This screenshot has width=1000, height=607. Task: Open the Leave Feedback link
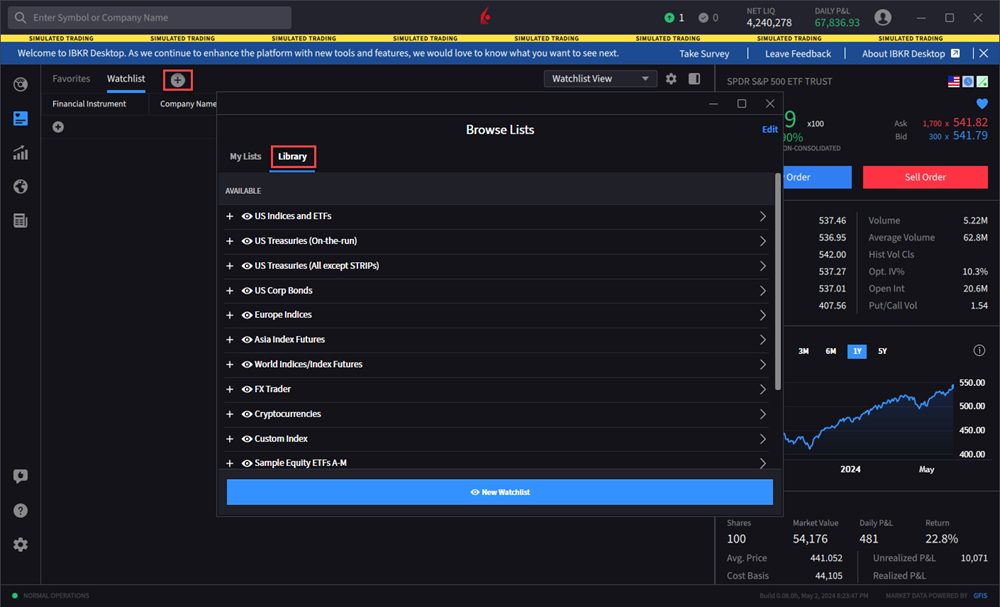798,54
